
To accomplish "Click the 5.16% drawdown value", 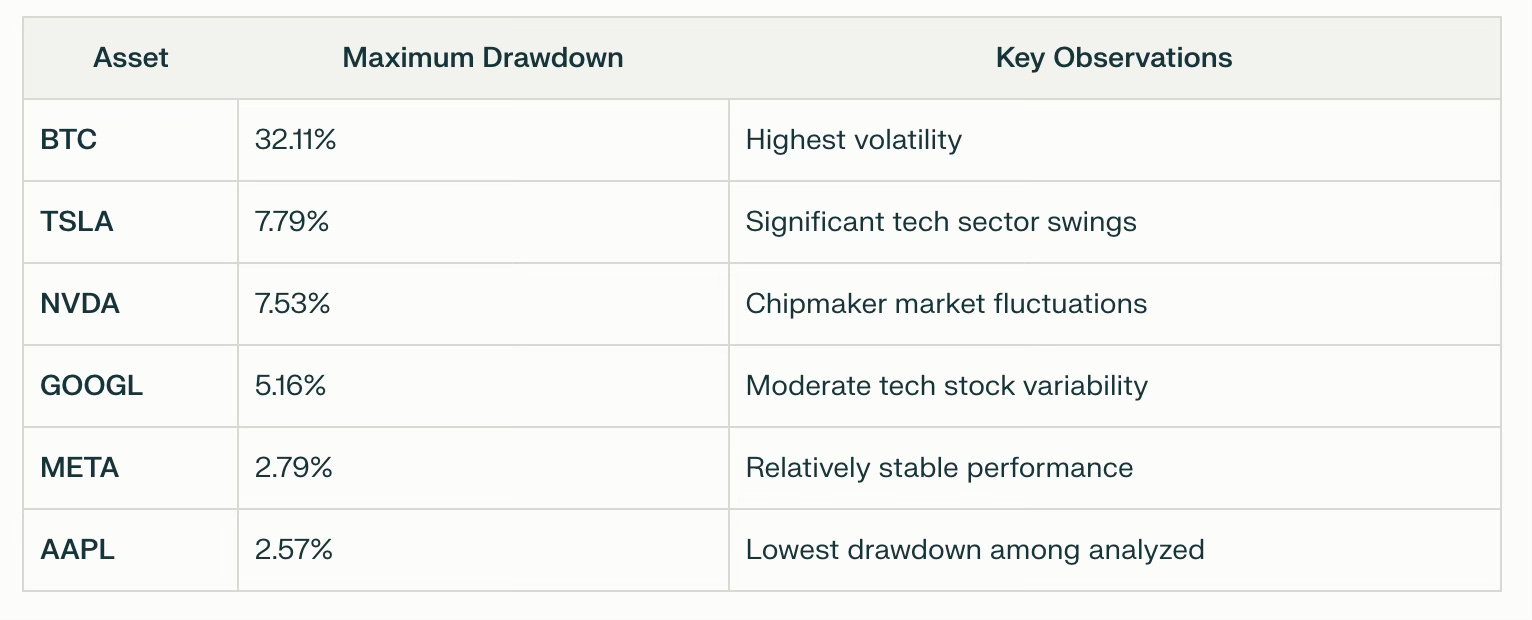I will pyautogui.click(x=290, y=386).
